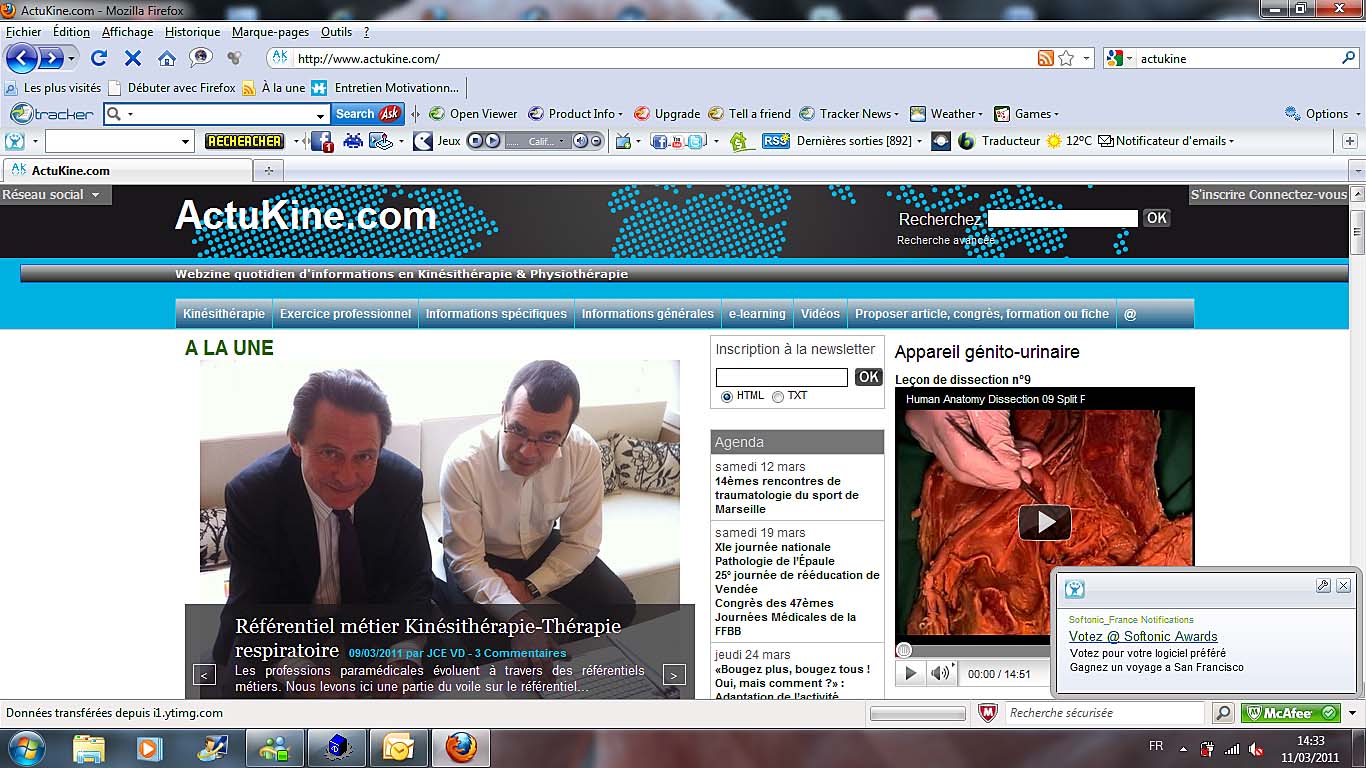Show next featured article arrow
The width and height of the screenshot is (1366, 768).
pos(674,675)
